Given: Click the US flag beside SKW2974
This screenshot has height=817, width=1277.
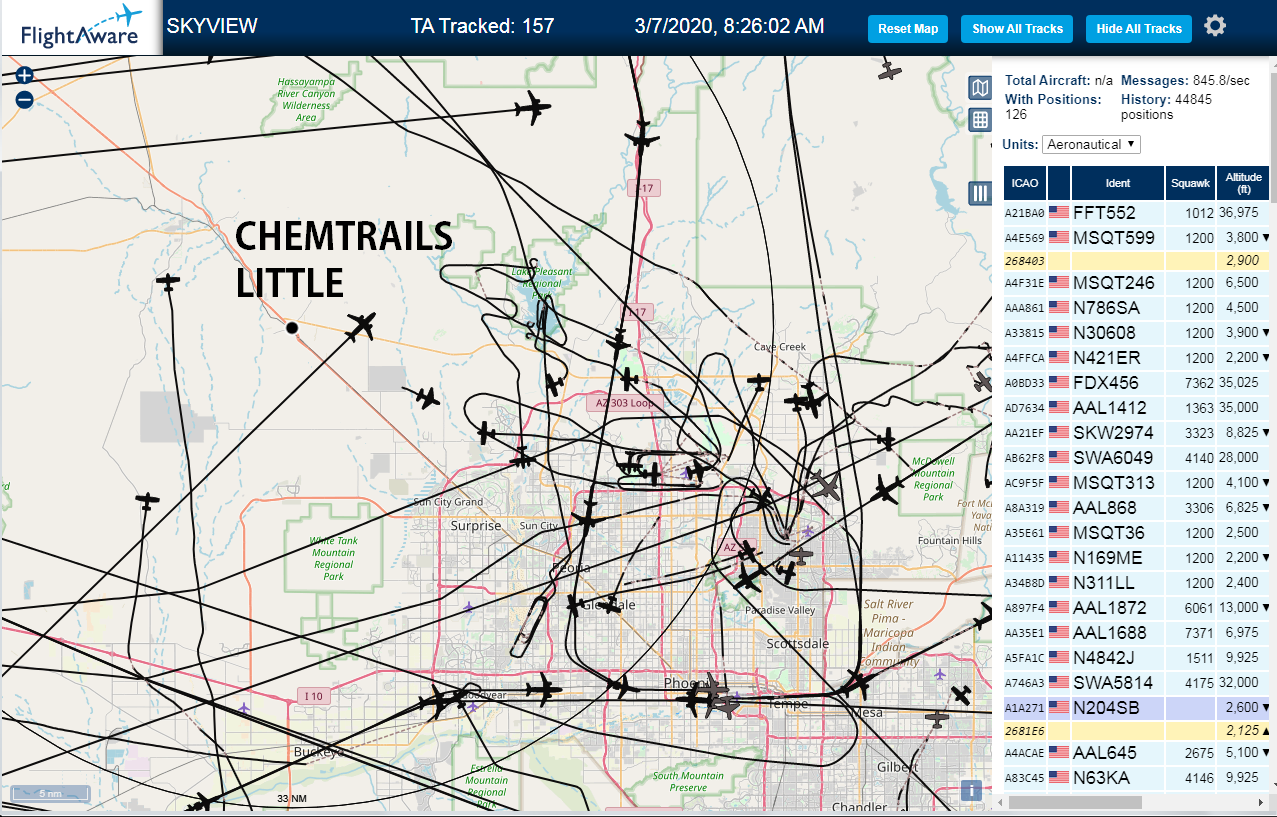Looking at the screenshot, I should coord(1059,432).
